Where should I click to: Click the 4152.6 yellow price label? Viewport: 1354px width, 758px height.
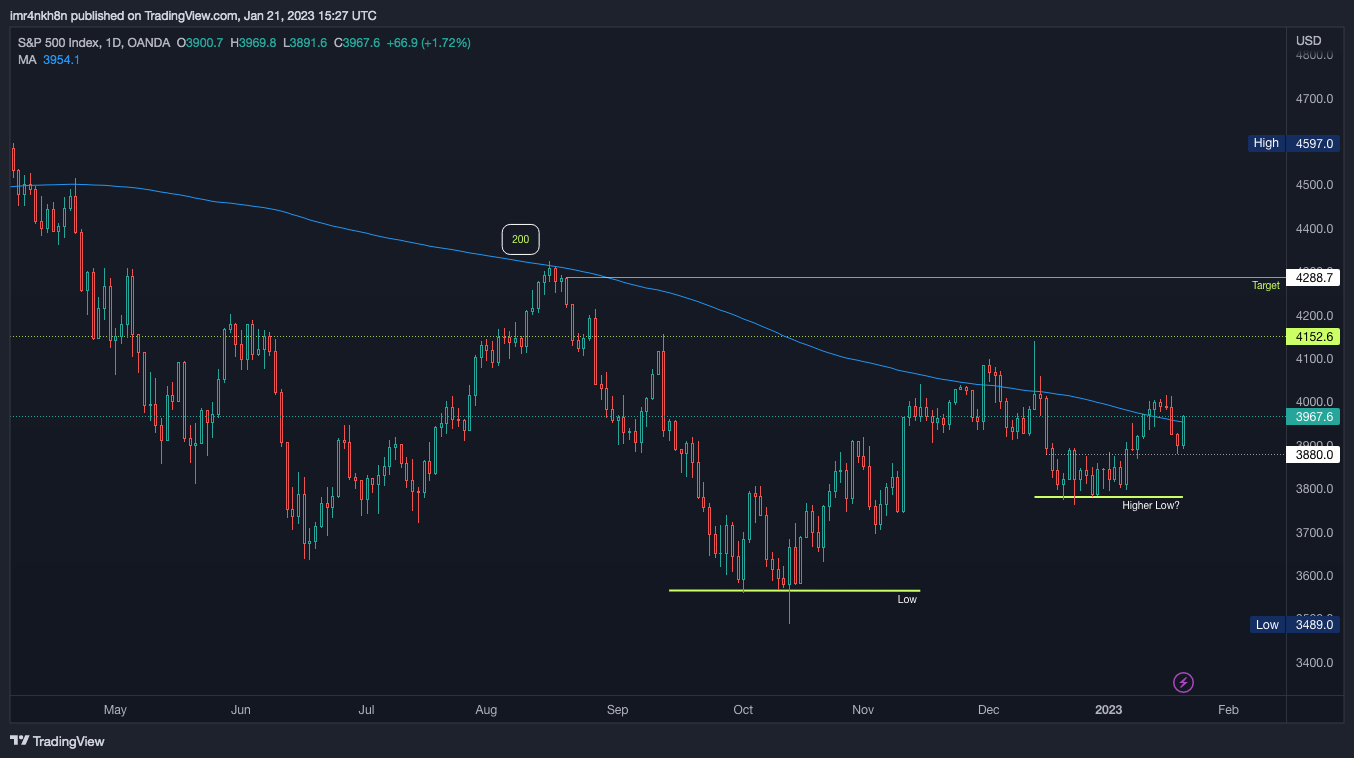pyautogui.click(x=1313, y=337)
